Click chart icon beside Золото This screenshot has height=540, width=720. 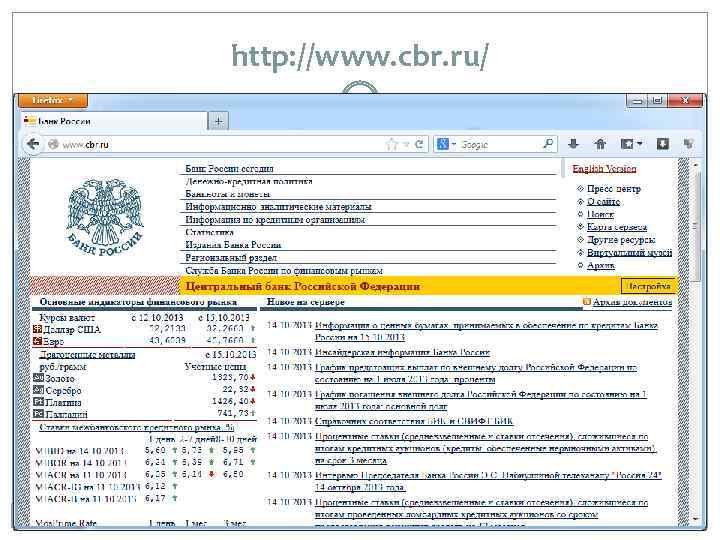(x=38, y=378)
